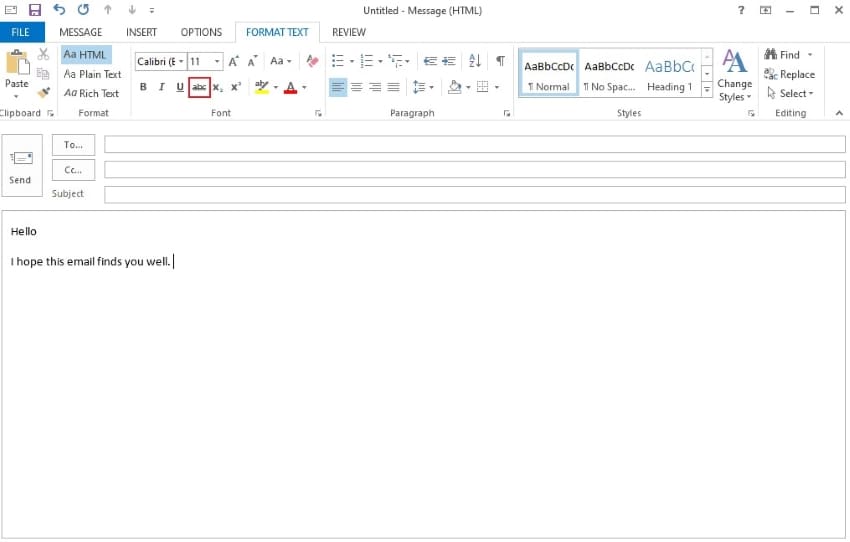Sort text with the A-Z icon
This screenshot has height=542, width=850.
pos(475,61)
